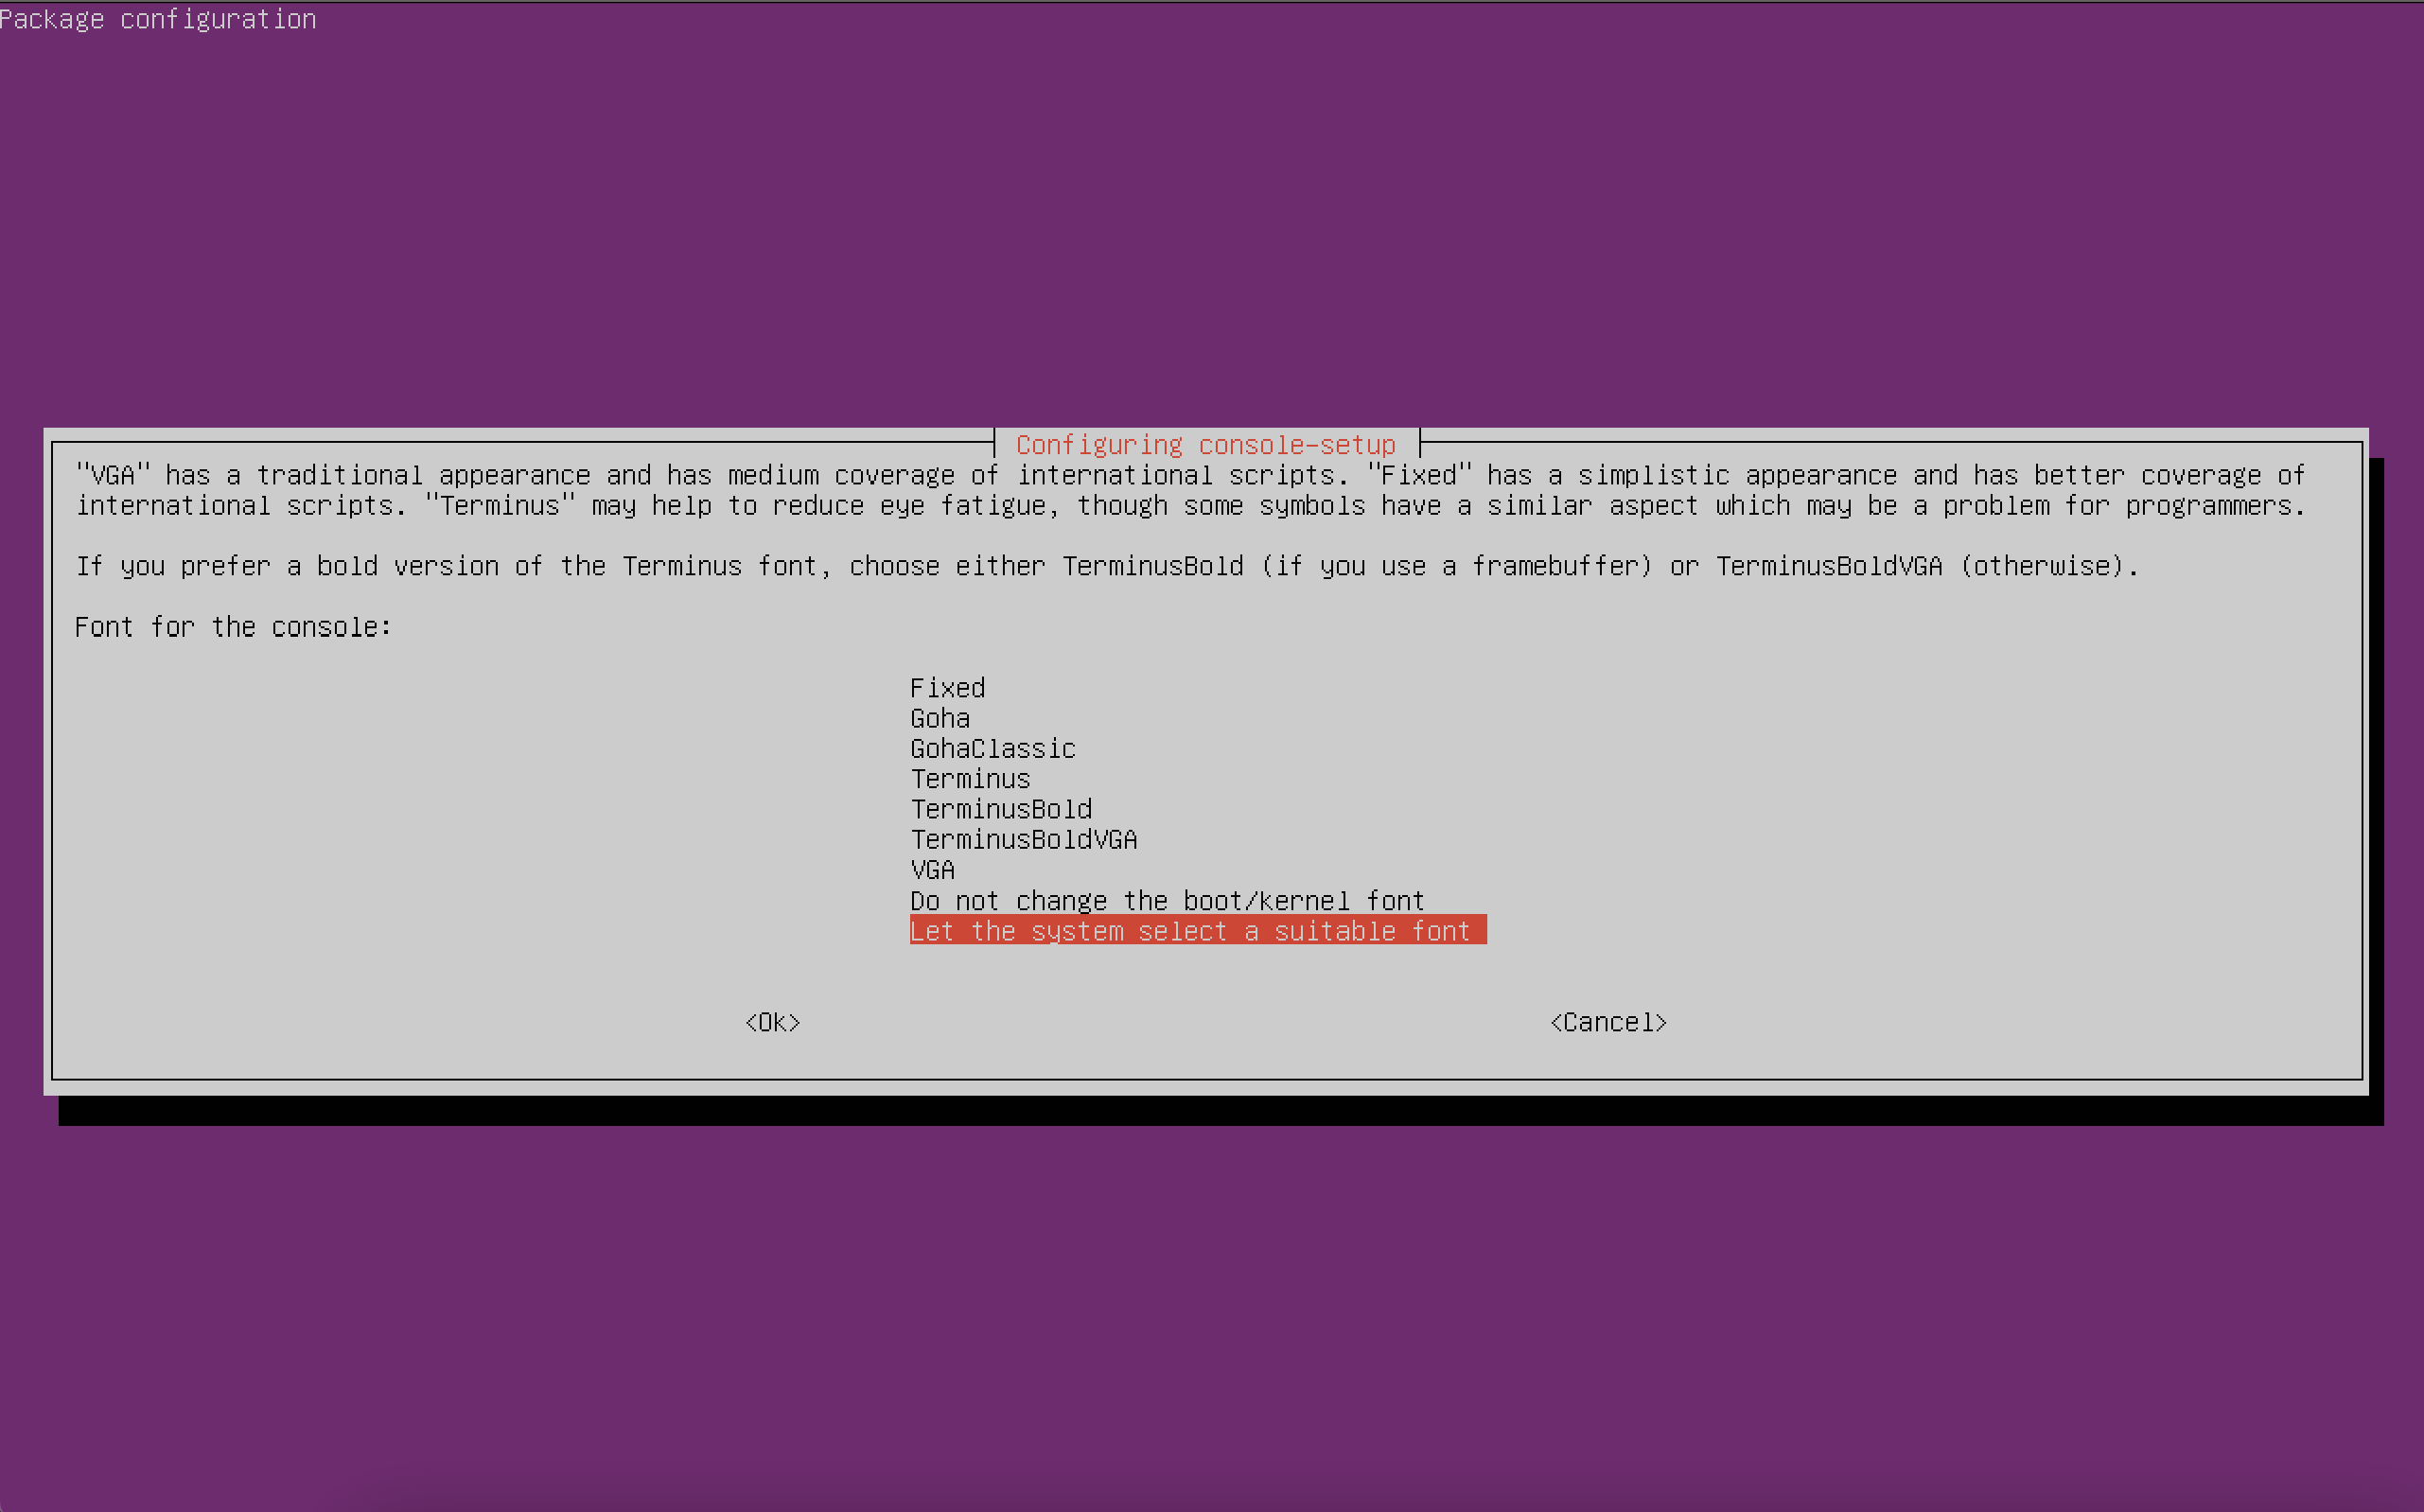Viewport: 2424px width, 1512px height.
Task: Select the VGA list entry
Action: (932, 869)
